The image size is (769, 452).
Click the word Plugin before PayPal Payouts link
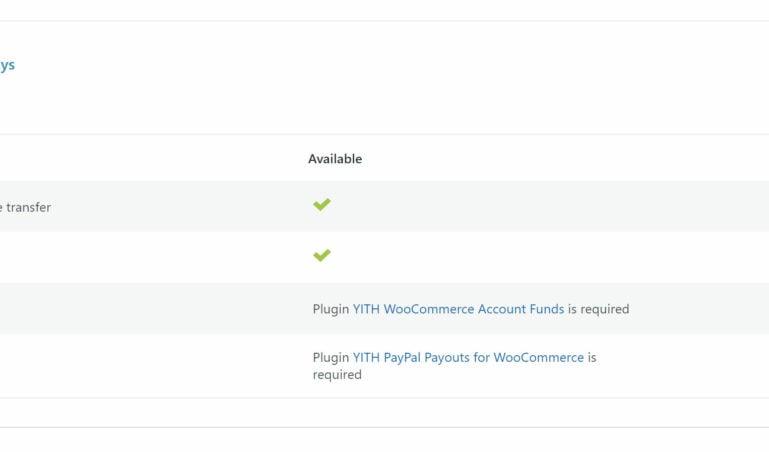coord(331,358)
